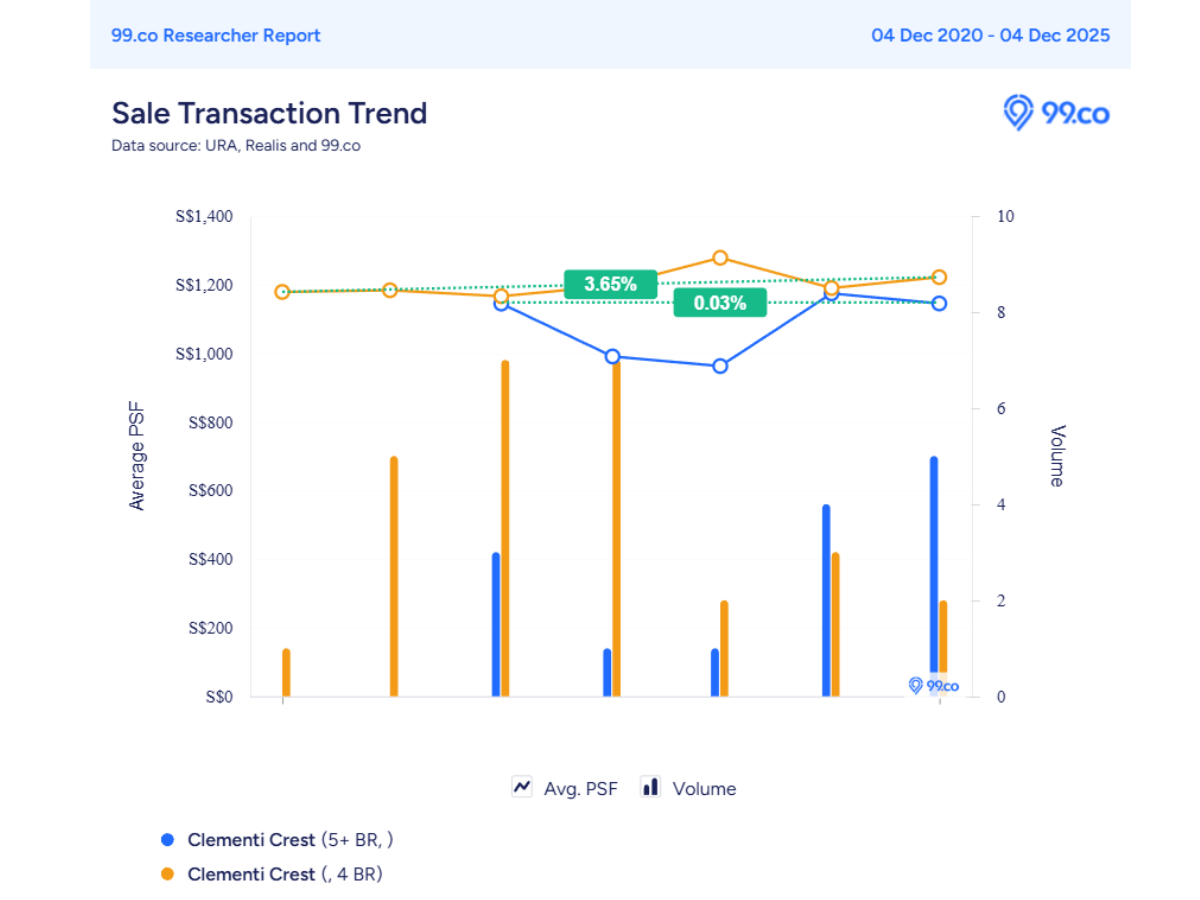Click the blue dot for Clementi Crest 5+ BR

pyautogui.click(x=167, y=840)
